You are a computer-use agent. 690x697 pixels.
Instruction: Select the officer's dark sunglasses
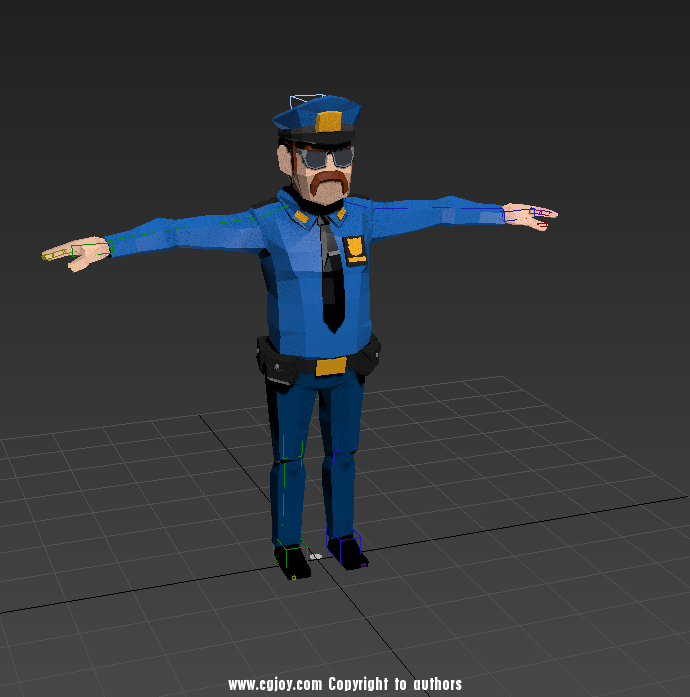pyautogui.click(x=328, y=157)
